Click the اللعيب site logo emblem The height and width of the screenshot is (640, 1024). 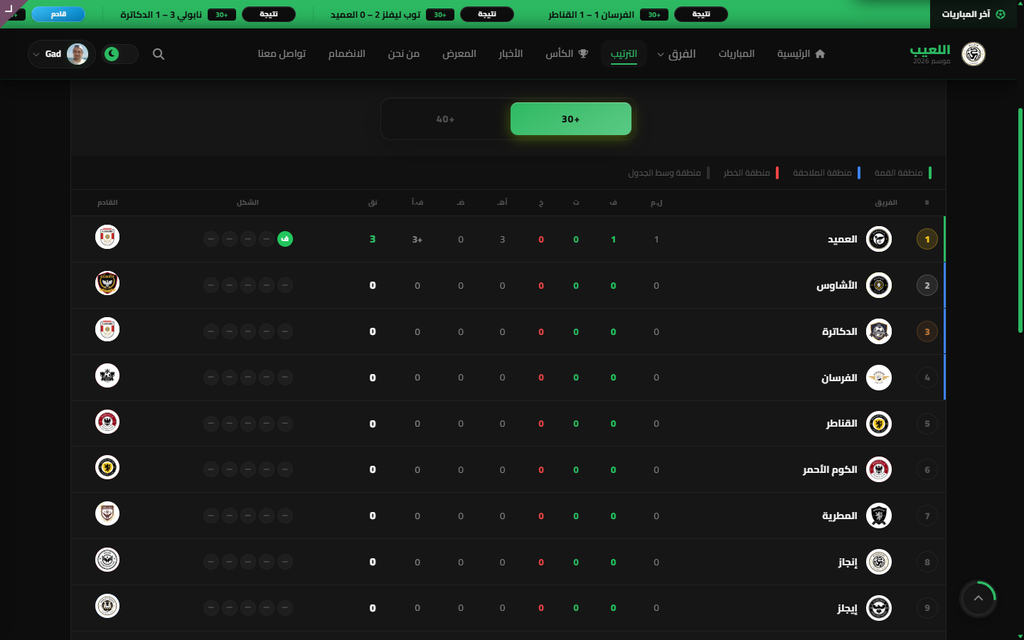pos(973,54)
